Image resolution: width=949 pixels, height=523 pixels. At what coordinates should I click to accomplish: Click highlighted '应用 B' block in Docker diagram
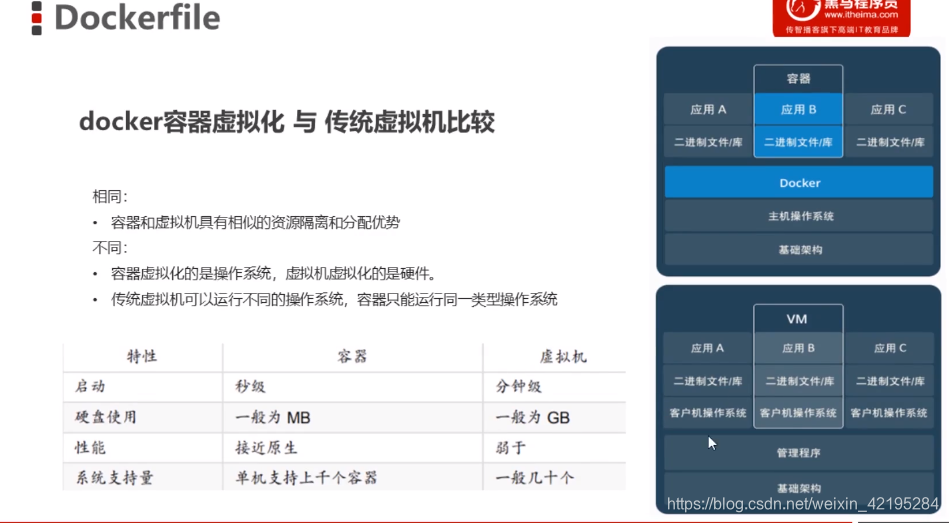tap(798, 110)
